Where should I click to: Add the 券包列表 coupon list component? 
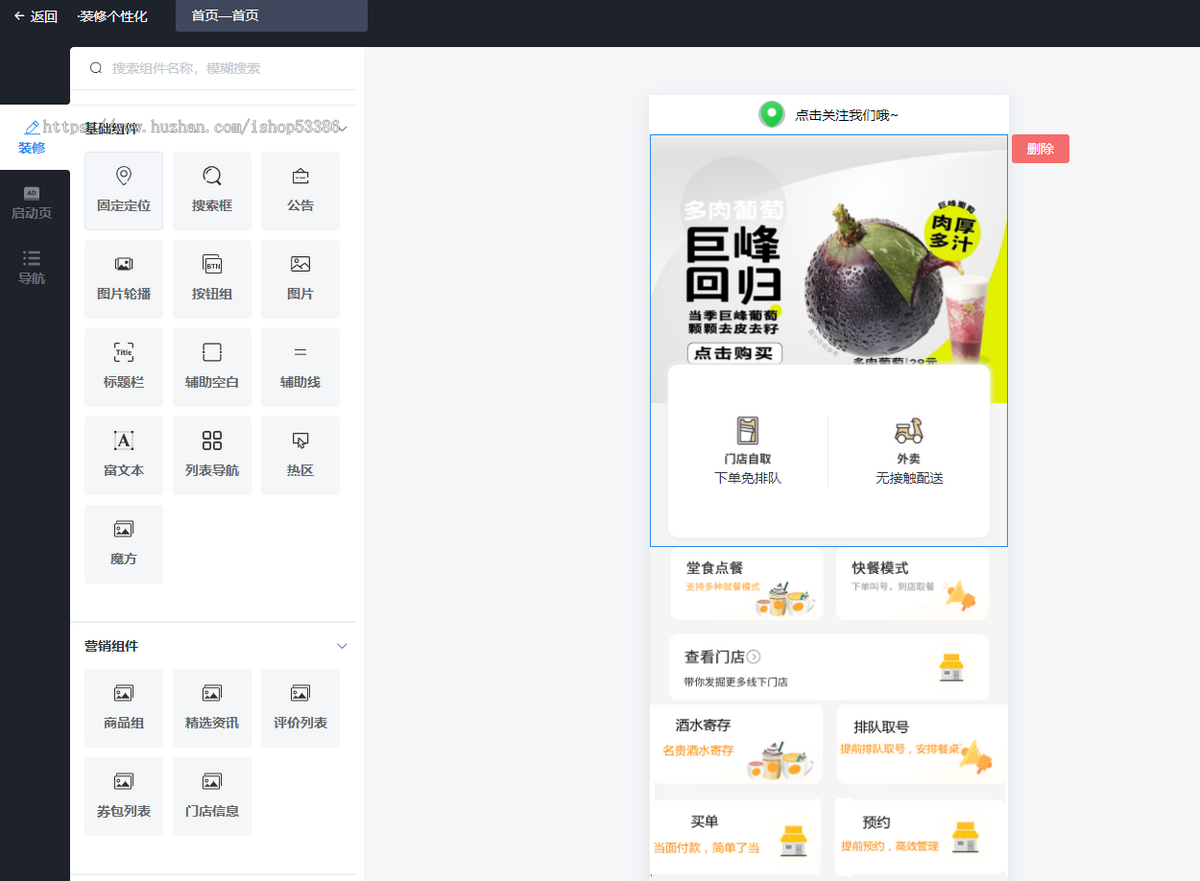tap(124, 796)
